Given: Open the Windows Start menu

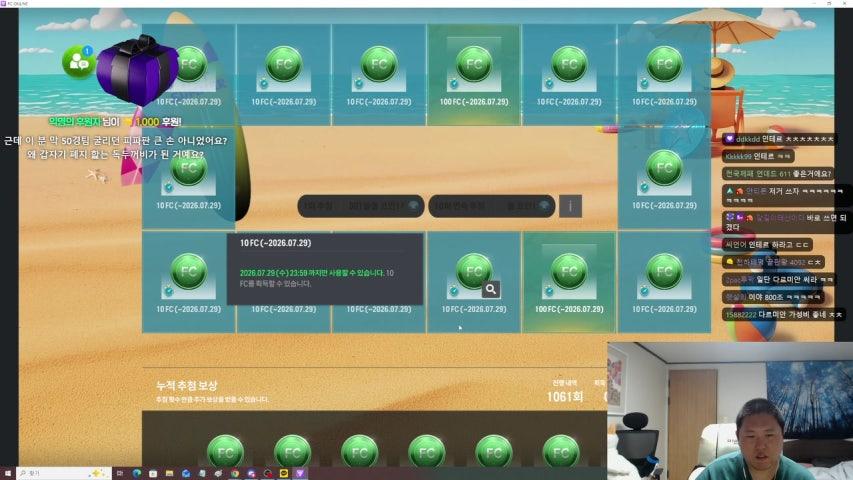Looking at the screenshot, I should (x=8, y=473).
